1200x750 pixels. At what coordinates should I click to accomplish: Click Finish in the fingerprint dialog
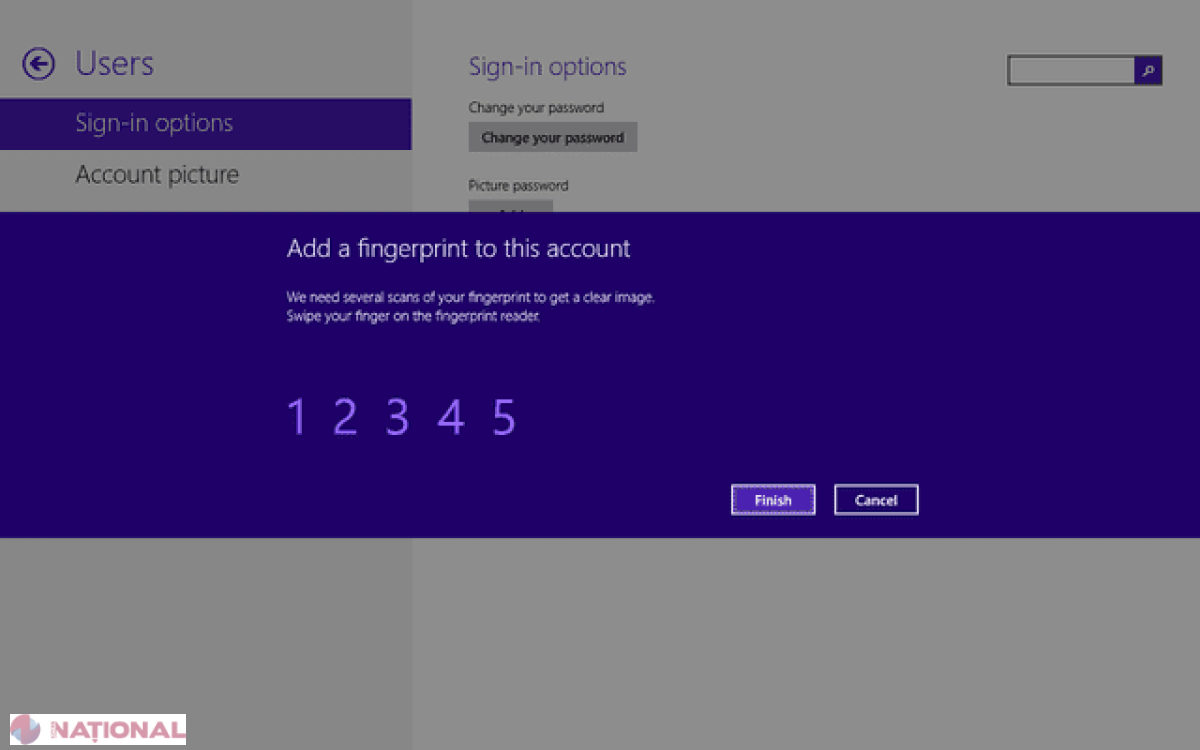point(773,500)
